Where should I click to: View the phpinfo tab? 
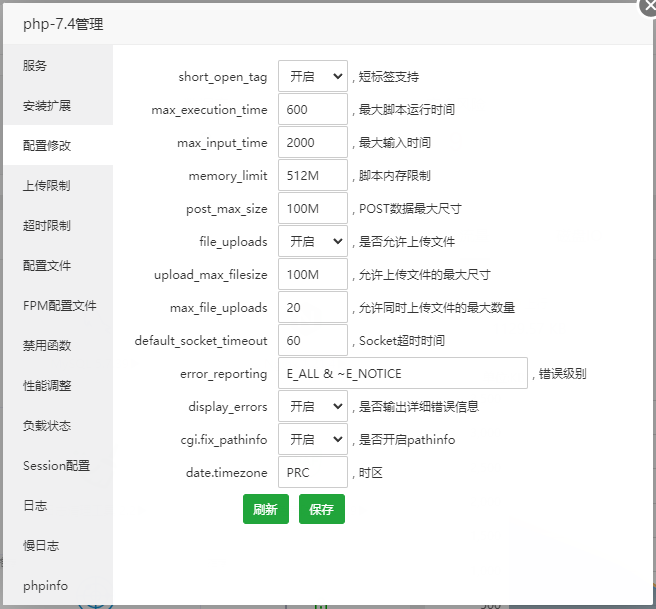coord(46,586)
